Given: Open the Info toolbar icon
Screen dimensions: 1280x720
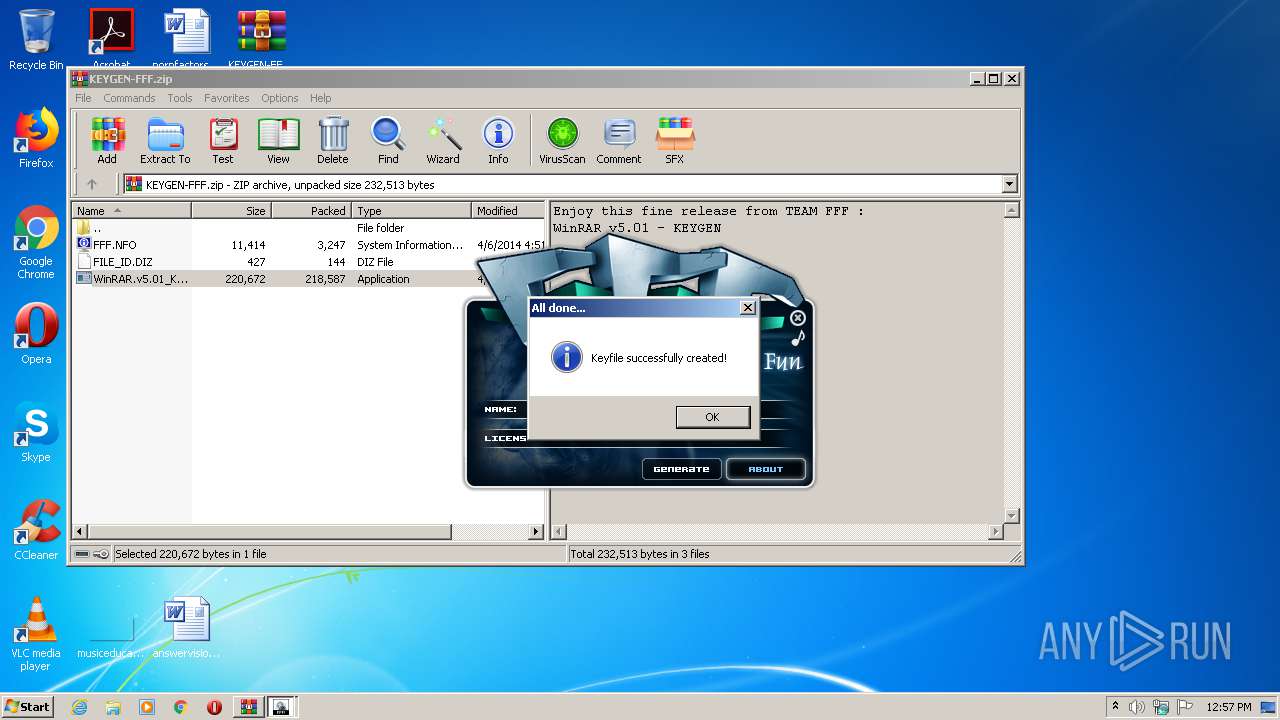Looking at the screenshot, I should [x=498, y=141].
